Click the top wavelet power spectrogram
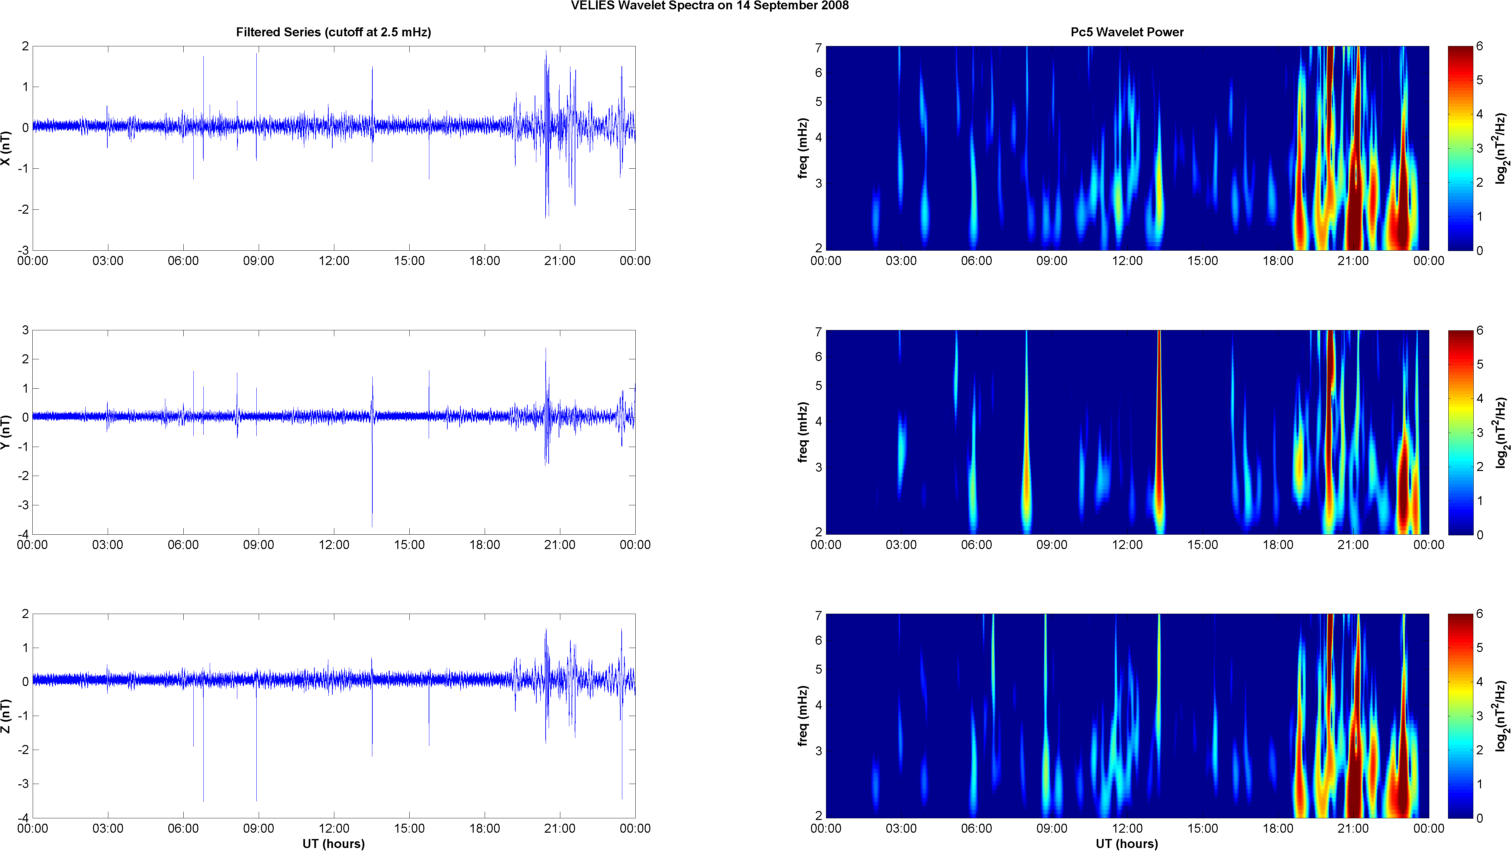Screen dimensions: 1511x851 [x=1127, y=148]
